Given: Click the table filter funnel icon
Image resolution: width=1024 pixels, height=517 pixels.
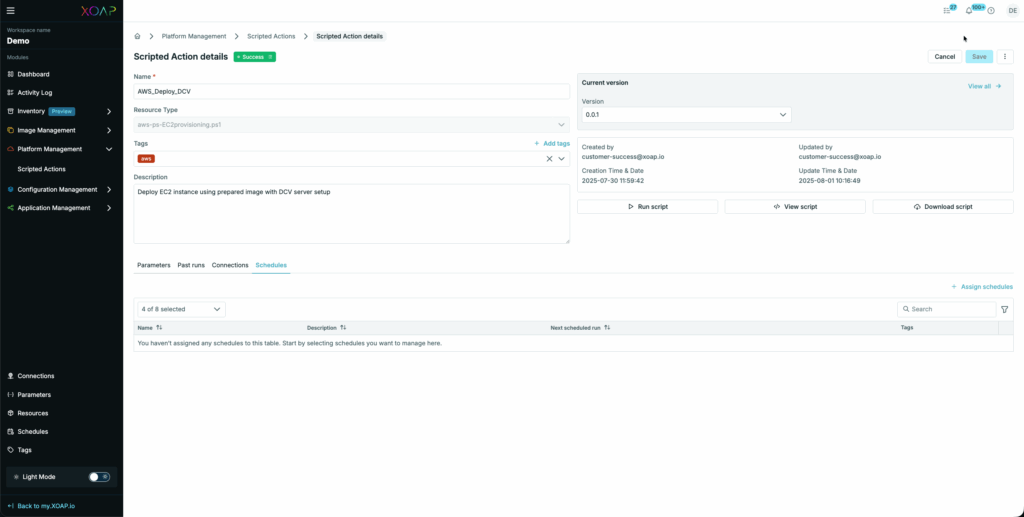Looking at the screenshot, I should click(x=1005, y=310).
